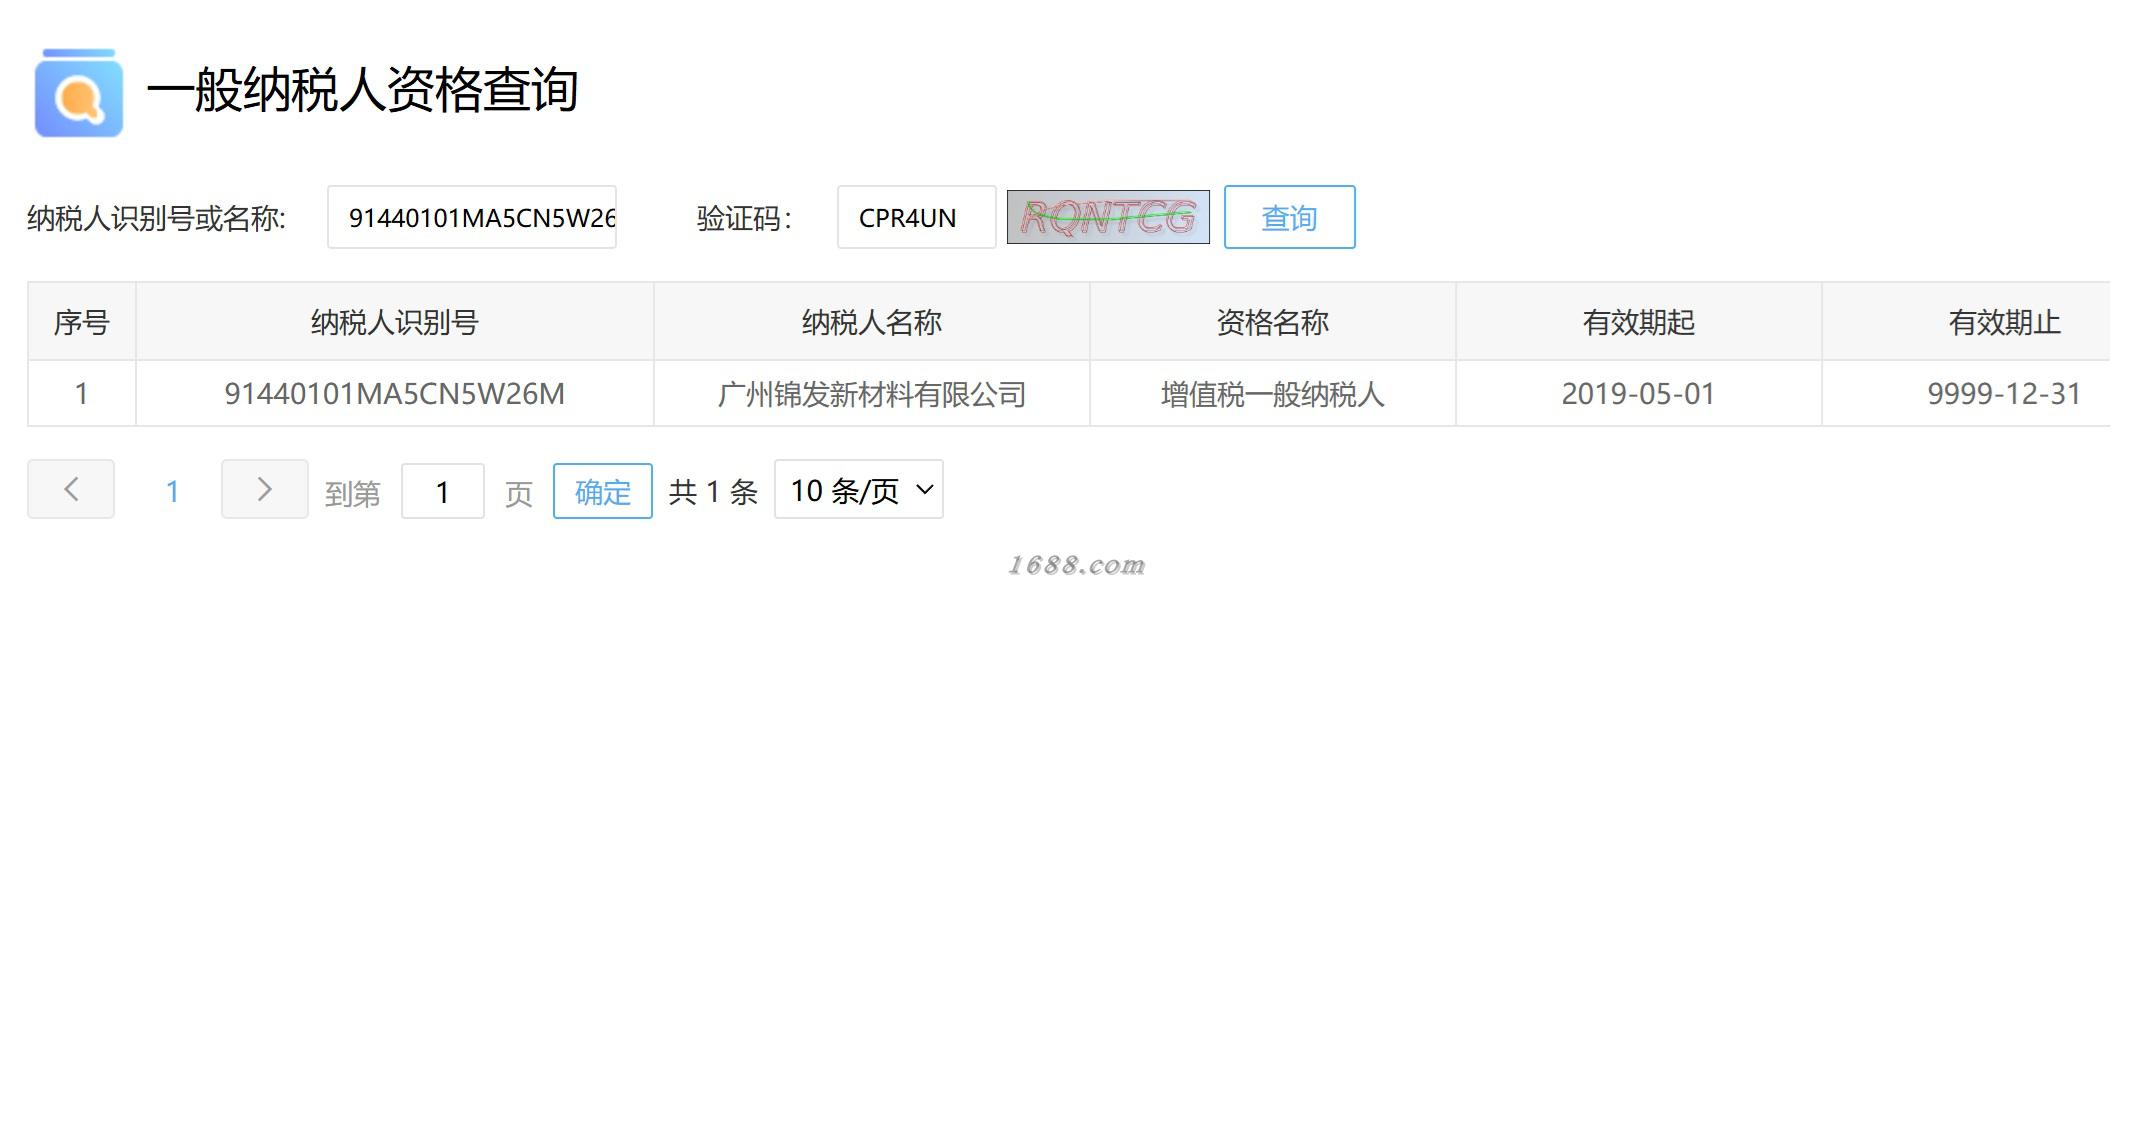Focus the taxpayer ID or name input

pyautogui.click(x=471, y=217)
